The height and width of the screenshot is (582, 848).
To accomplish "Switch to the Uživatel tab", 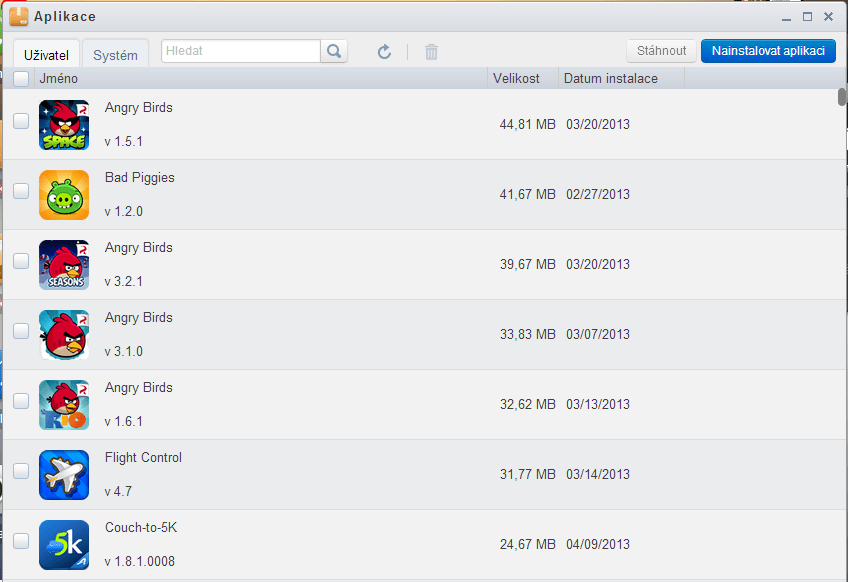I will tap(47, 54).
